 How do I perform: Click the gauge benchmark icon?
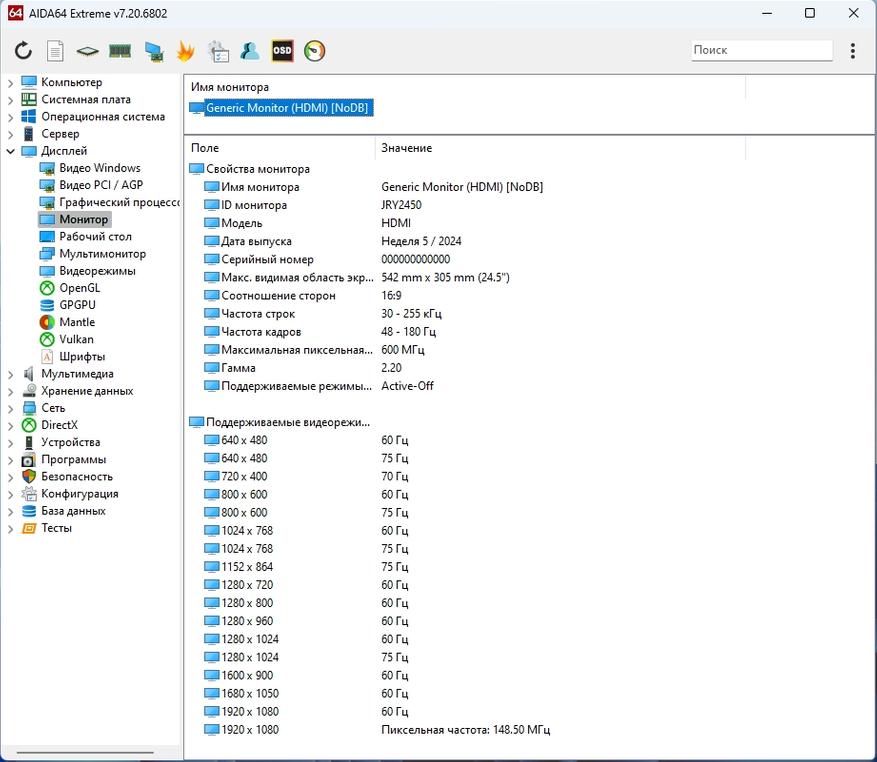[315, 51]
